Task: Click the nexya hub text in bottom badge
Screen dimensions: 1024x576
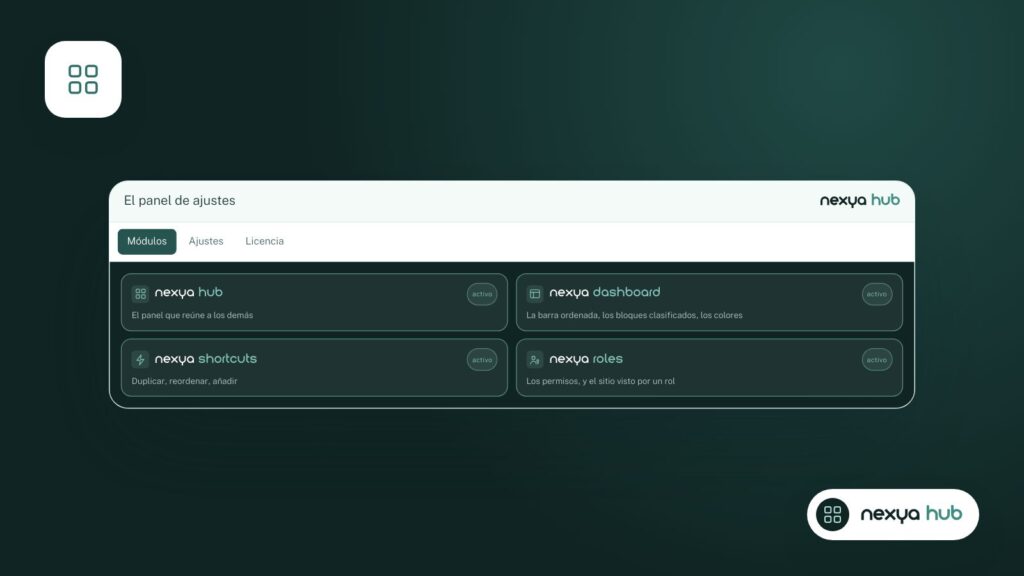Action: point(911,514)
